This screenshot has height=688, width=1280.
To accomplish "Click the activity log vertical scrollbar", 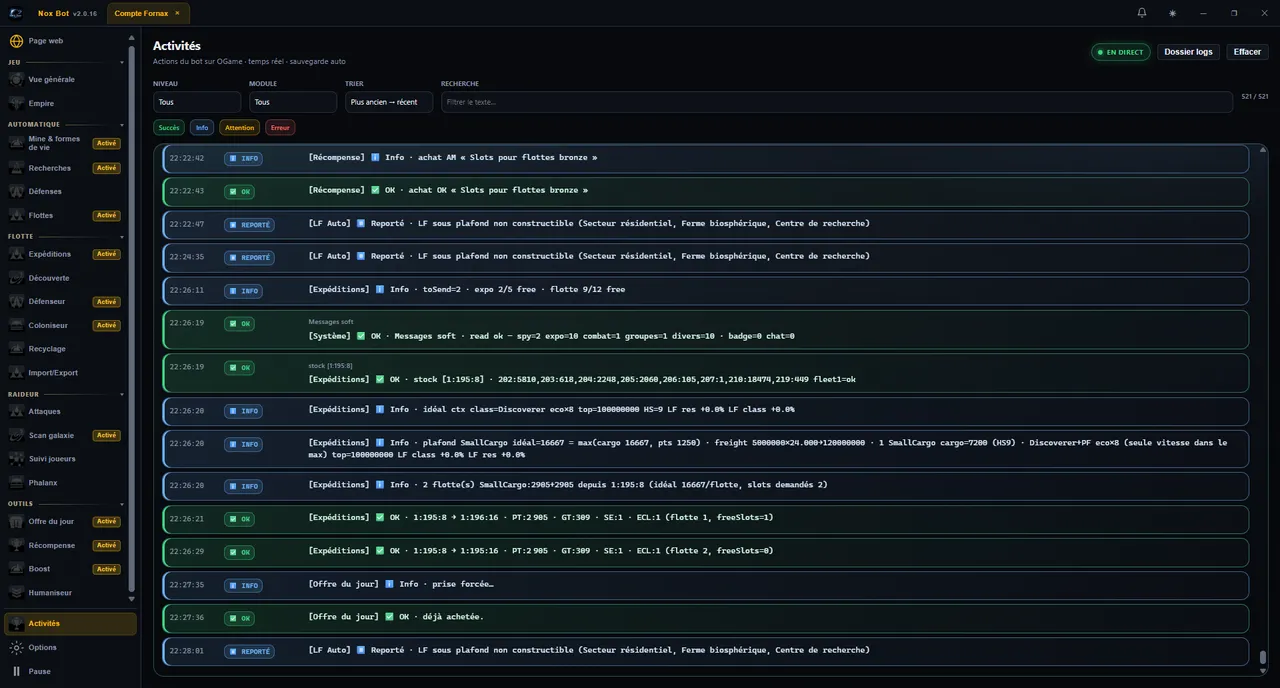I will (x=1263, y=657).
